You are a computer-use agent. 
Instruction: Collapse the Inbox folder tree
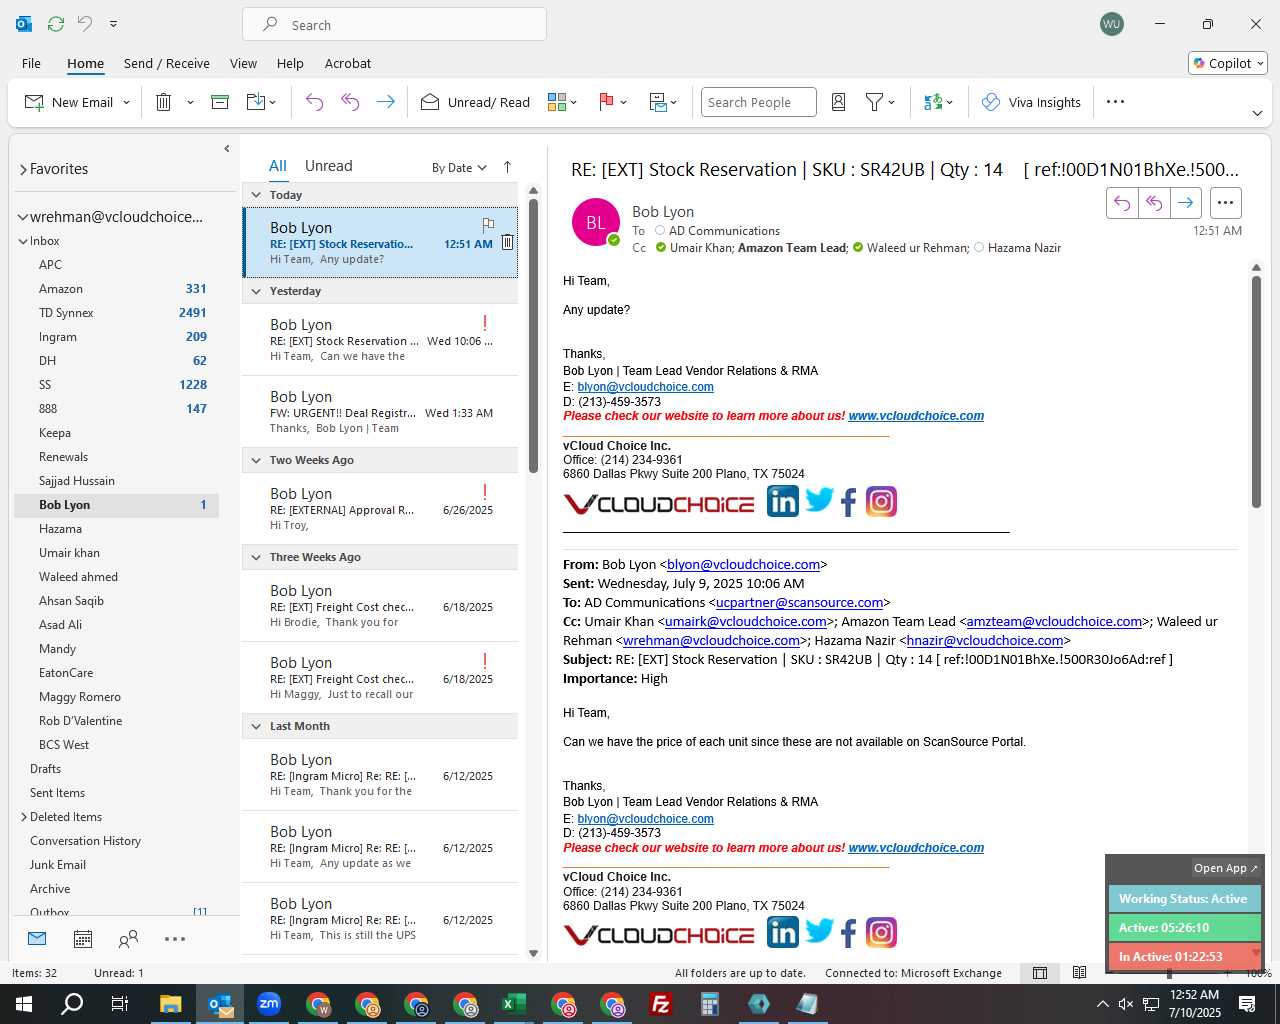pos(23,241)
